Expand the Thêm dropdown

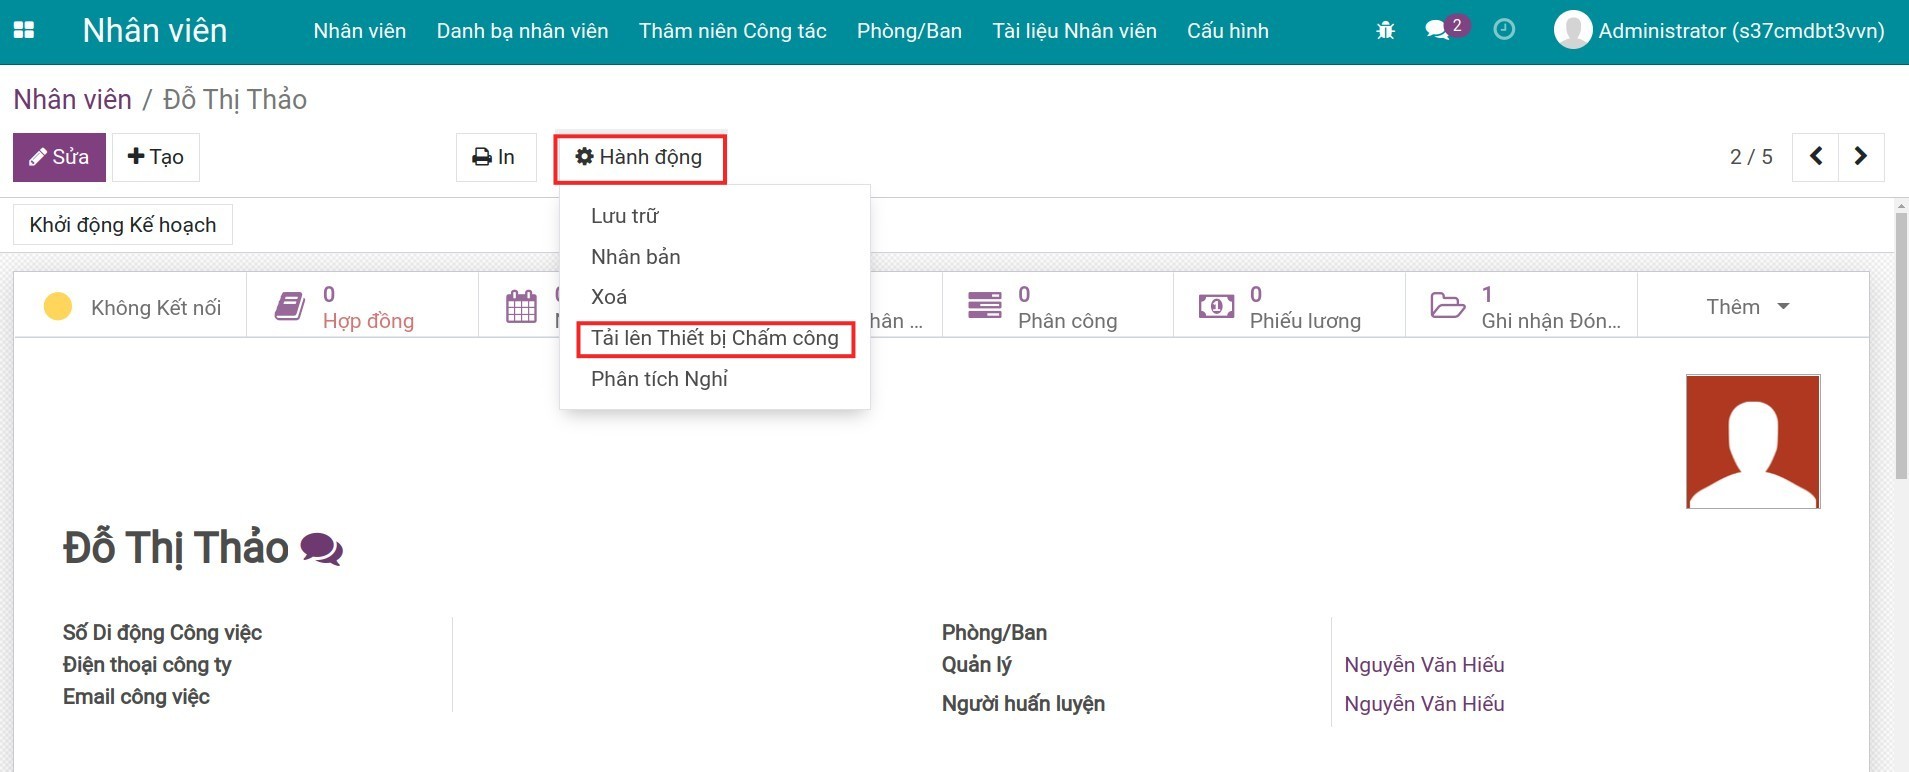(1747, 306)
